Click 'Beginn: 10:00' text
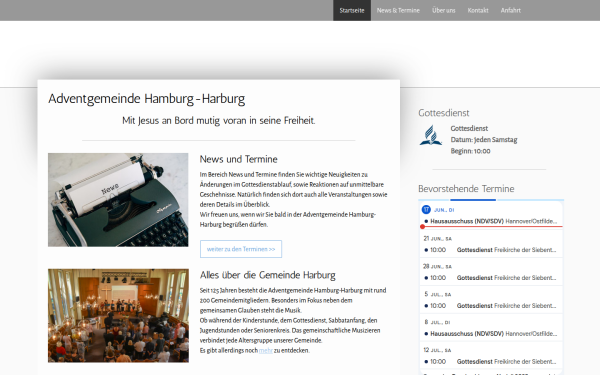This screenshot has height=375, width=600. coord(470,151)
